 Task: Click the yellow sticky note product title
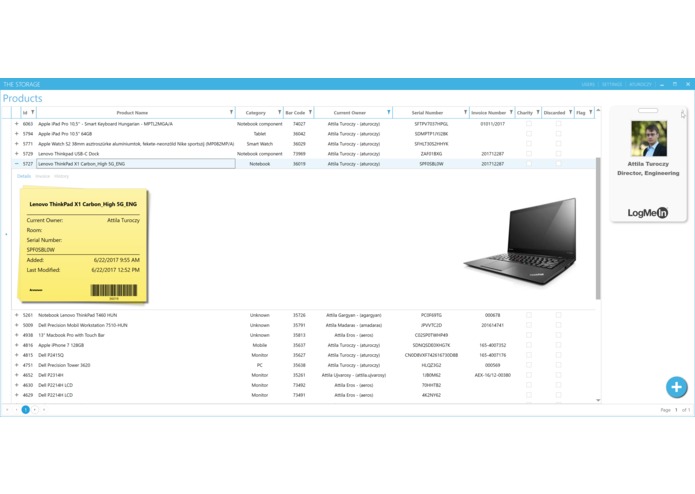83,204
